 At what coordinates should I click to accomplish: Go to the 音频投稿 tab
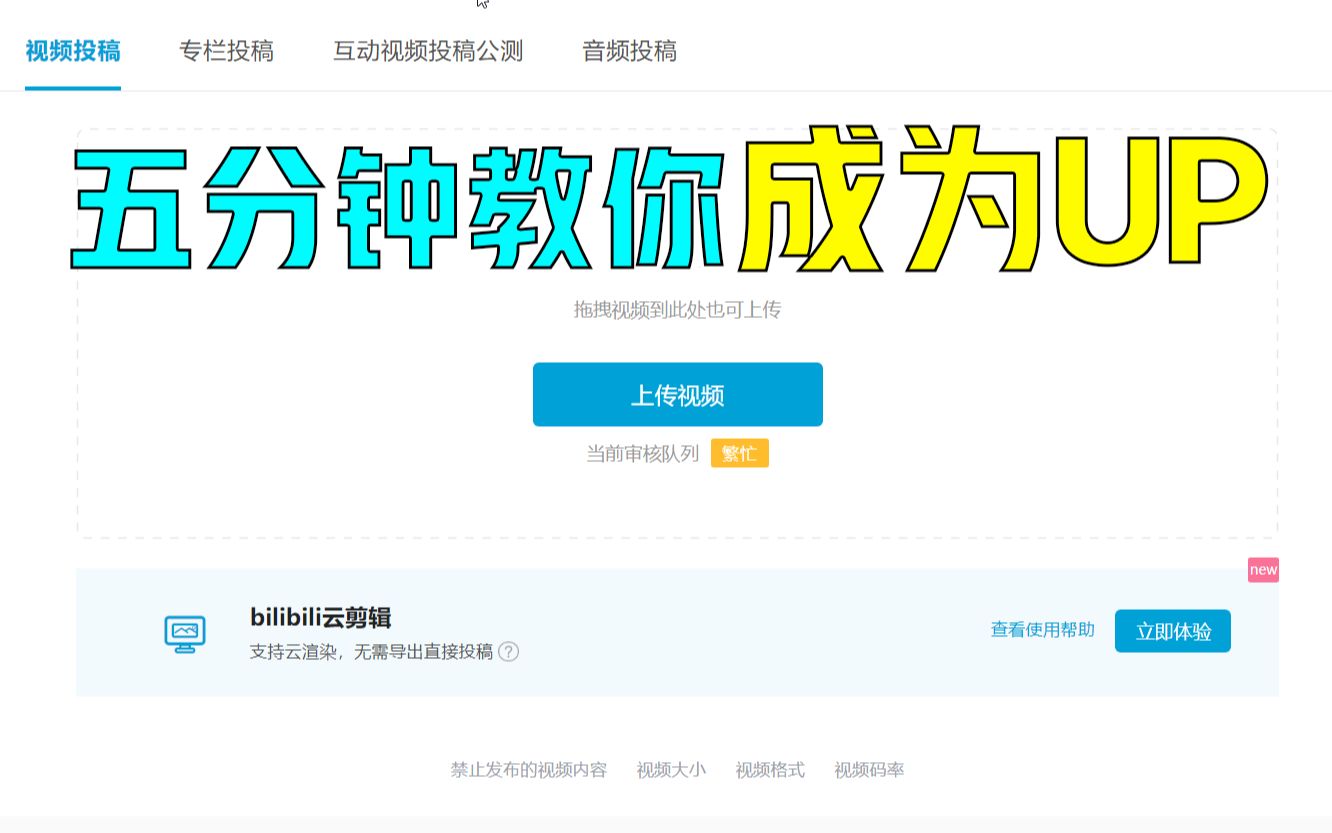[629, 51]
